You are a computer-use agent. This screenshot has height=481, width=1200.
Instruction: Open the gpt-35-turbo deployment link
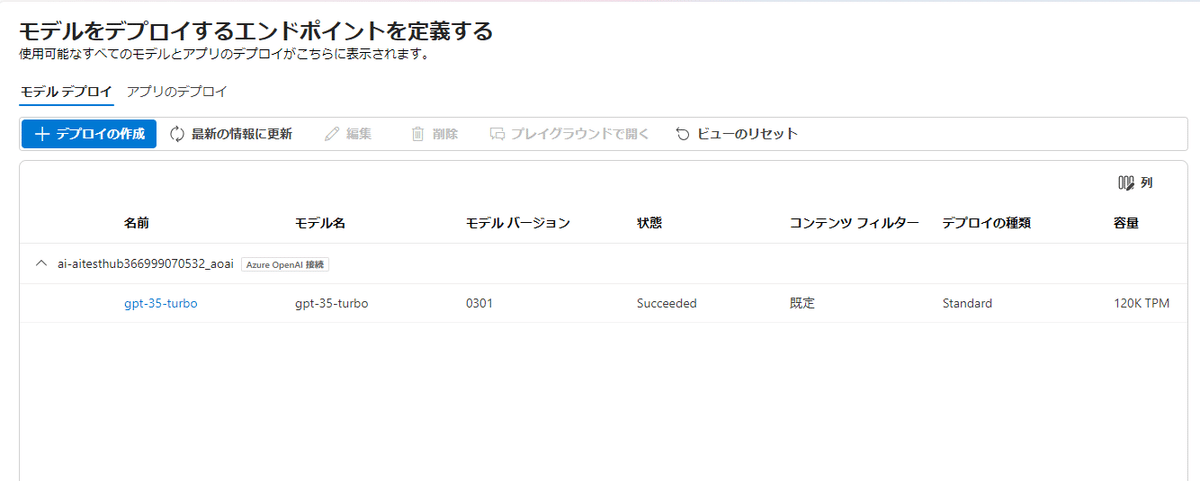coord(160,303)
